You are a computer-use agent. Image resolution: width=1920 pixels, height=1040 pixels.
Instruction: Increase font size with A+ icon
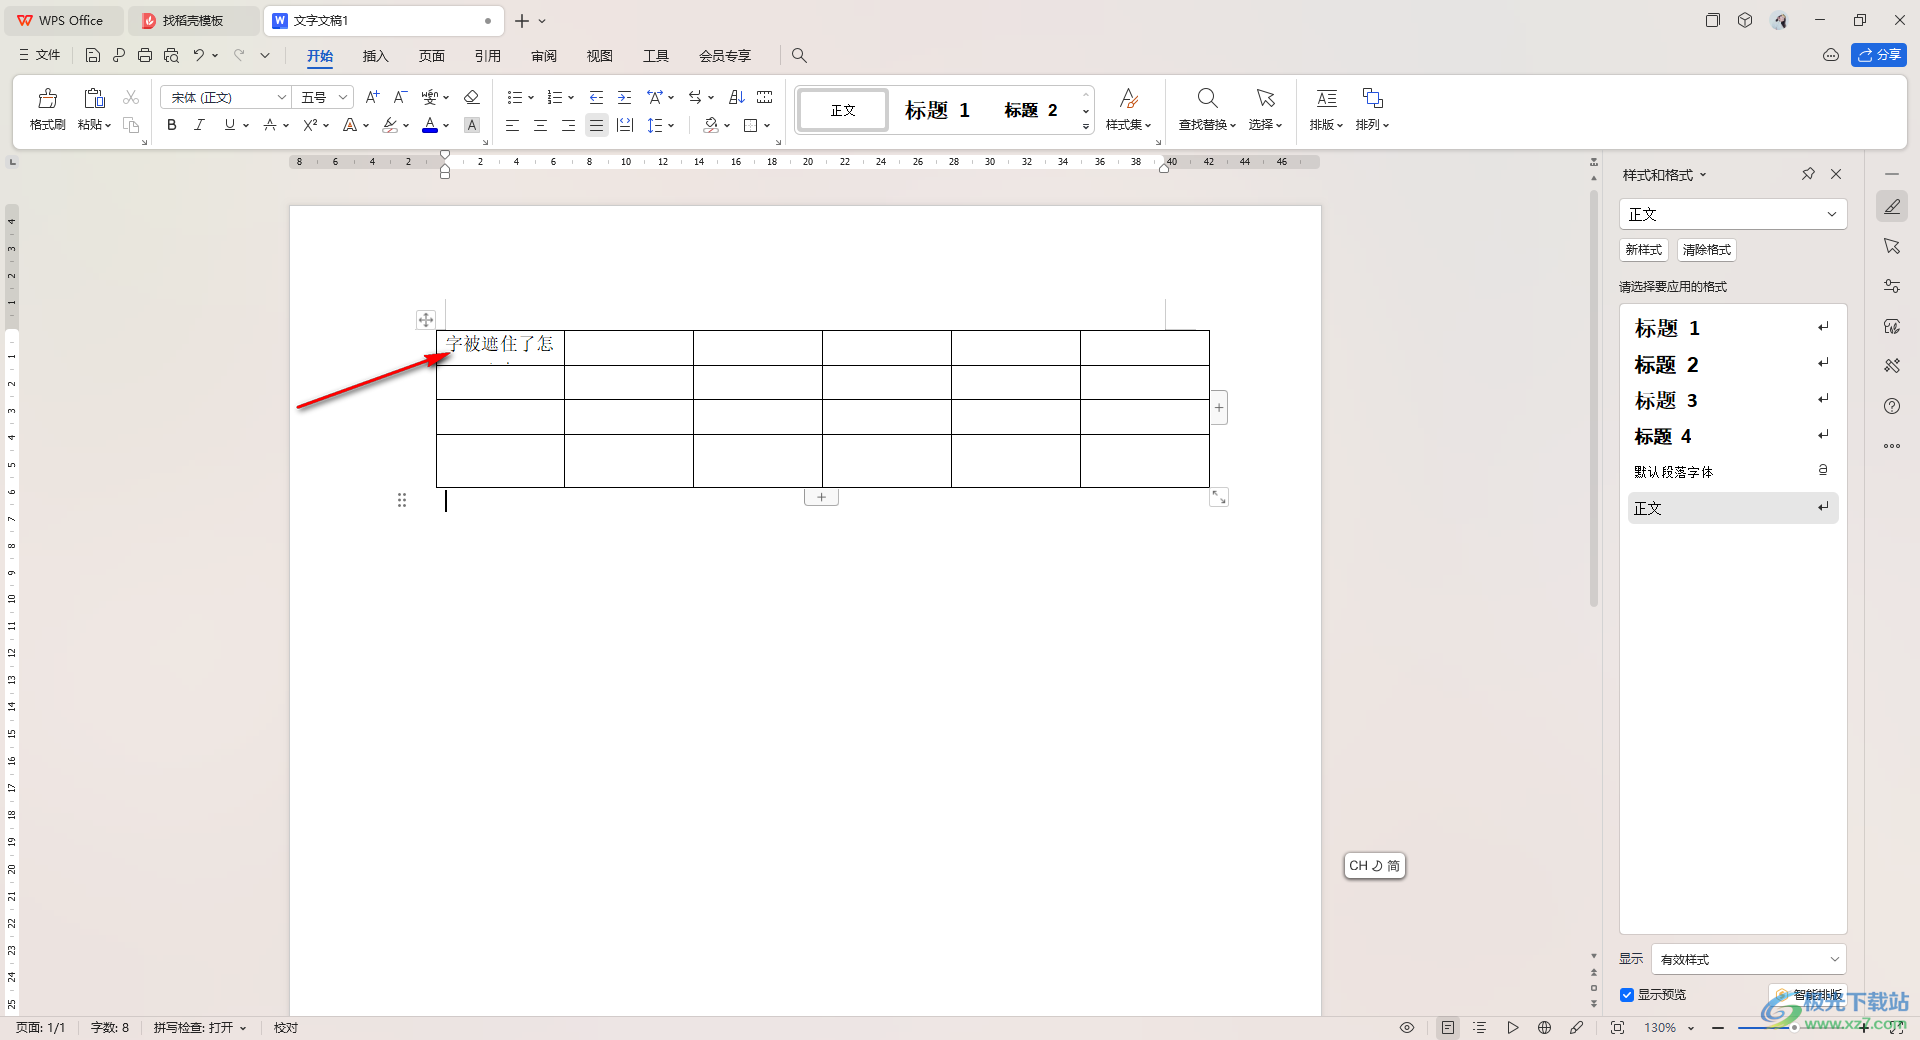tap(372, 97)
